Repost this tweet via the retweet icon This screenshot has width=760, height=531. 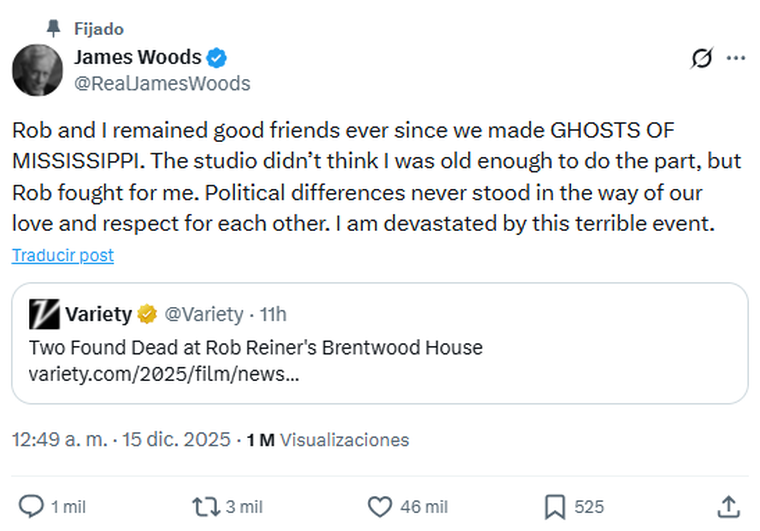tap(206, 506)
